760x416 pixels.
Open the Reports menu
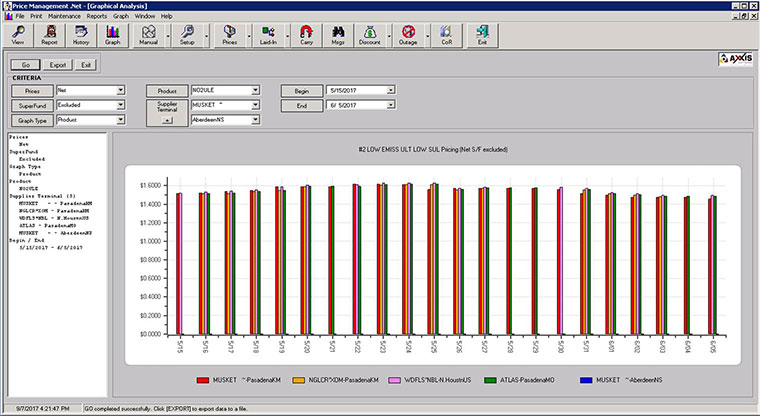tap(97, 16)
